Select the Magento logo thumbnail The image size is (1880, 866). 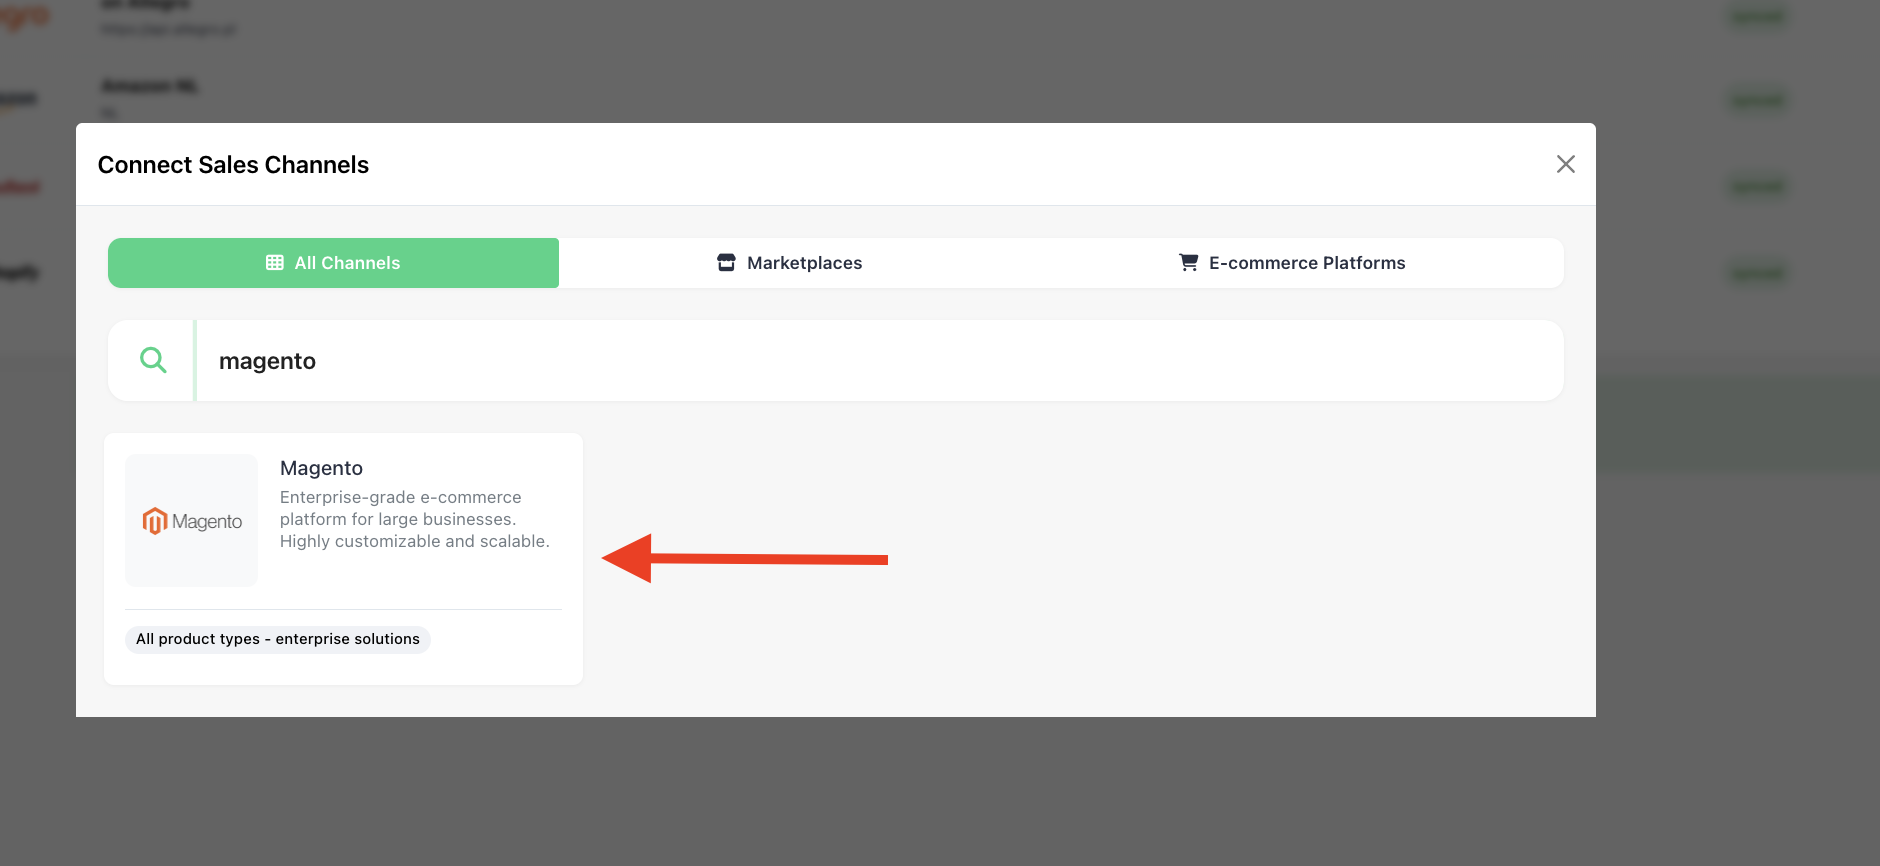click(x=192, y=521)
